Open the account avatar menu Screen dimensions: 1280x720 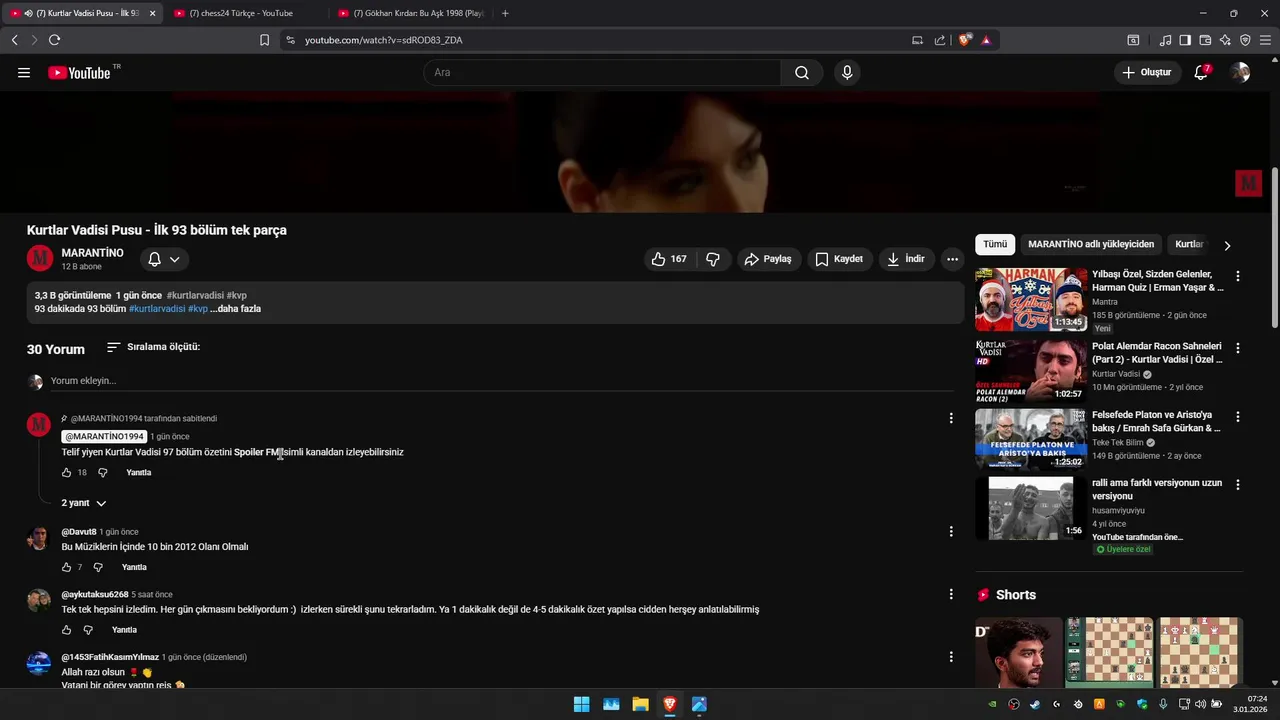[1240, 72]
